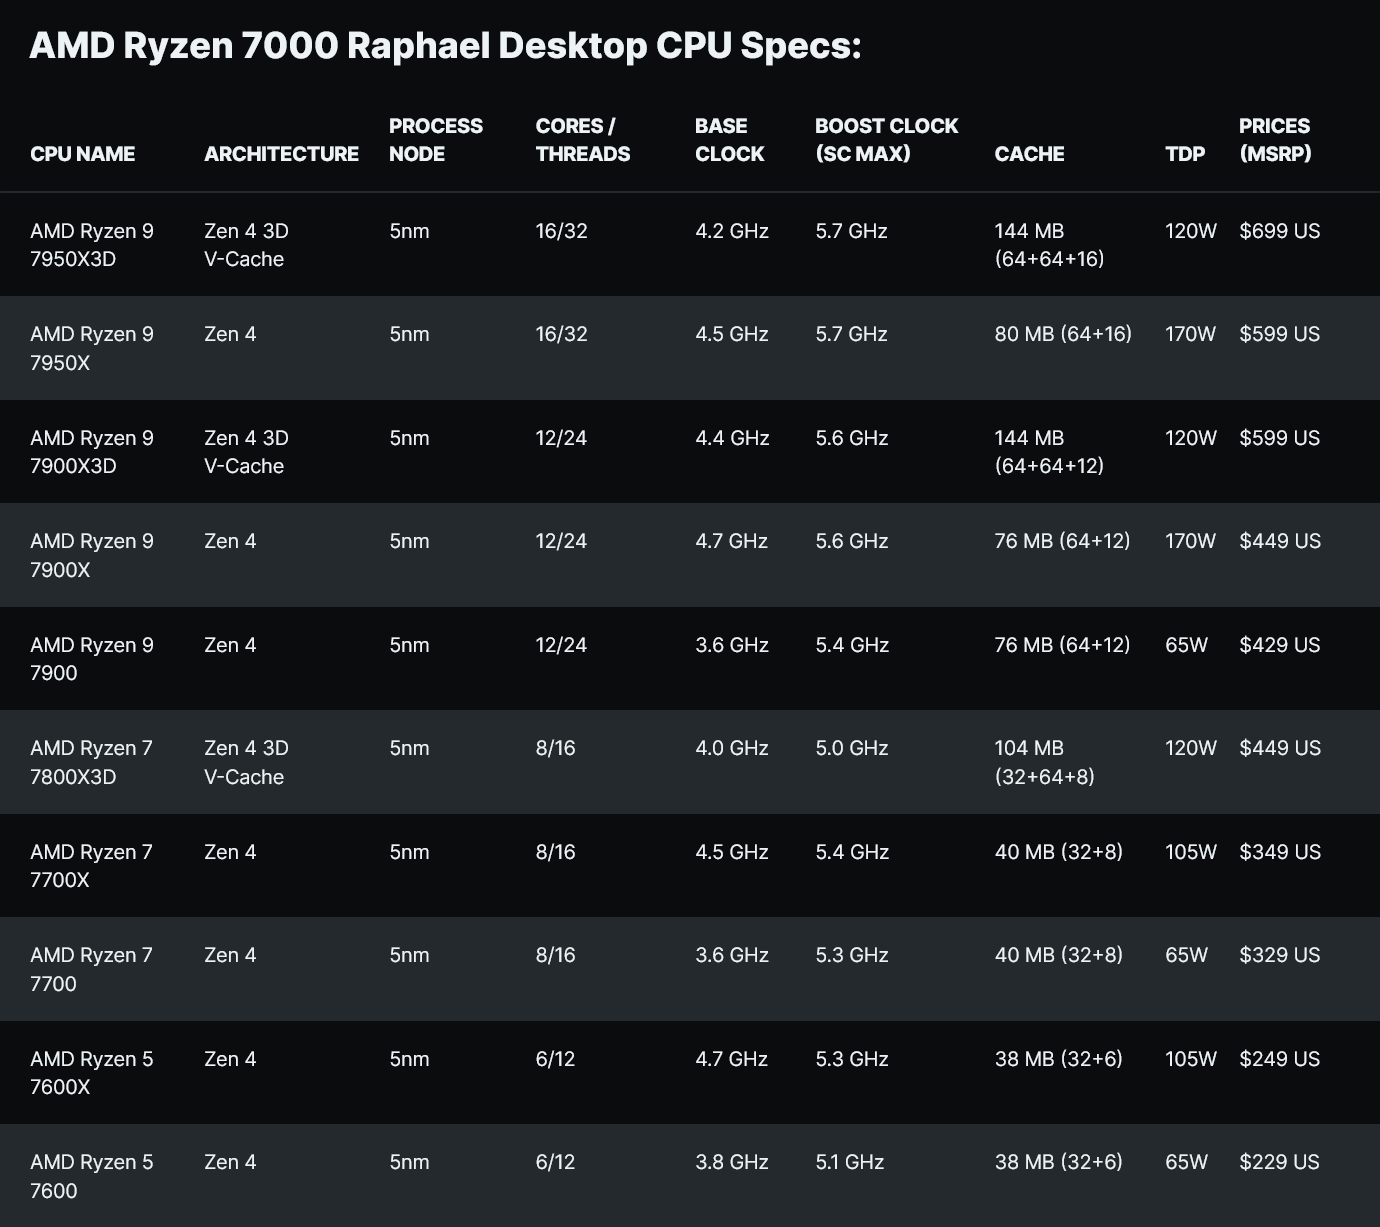The width and height of the screenshot is (1380, 1227).
Task: Click 4.7 GHz base clock in 7600X row
Action: tap(731, 1059)
